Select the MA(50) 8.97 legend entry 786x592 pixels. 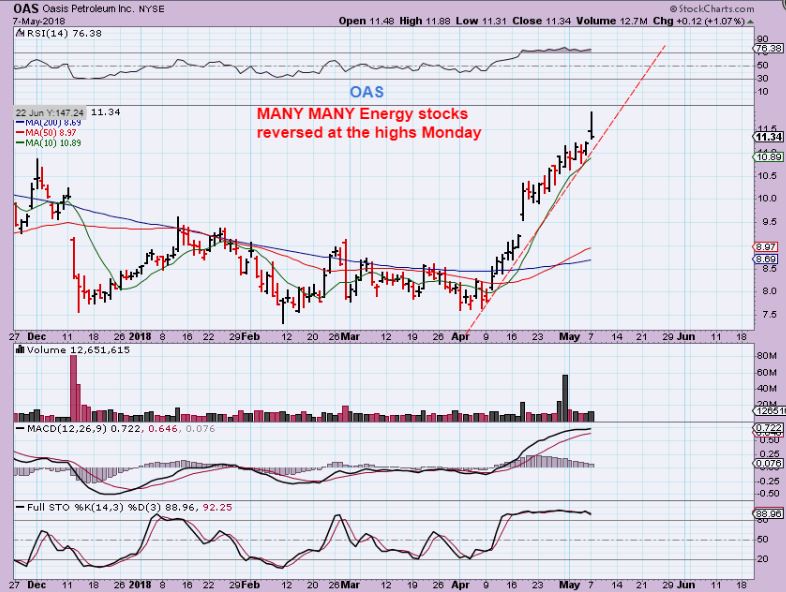[46, 133]
